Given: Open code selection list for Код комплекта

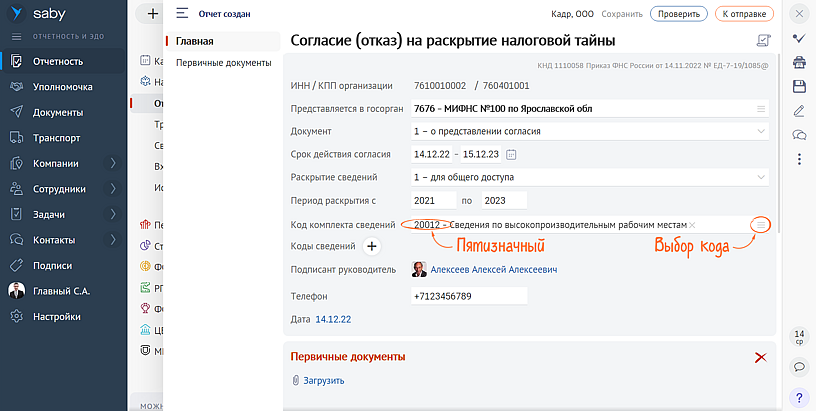Looking at the screenshot, I should coord(761,225).
